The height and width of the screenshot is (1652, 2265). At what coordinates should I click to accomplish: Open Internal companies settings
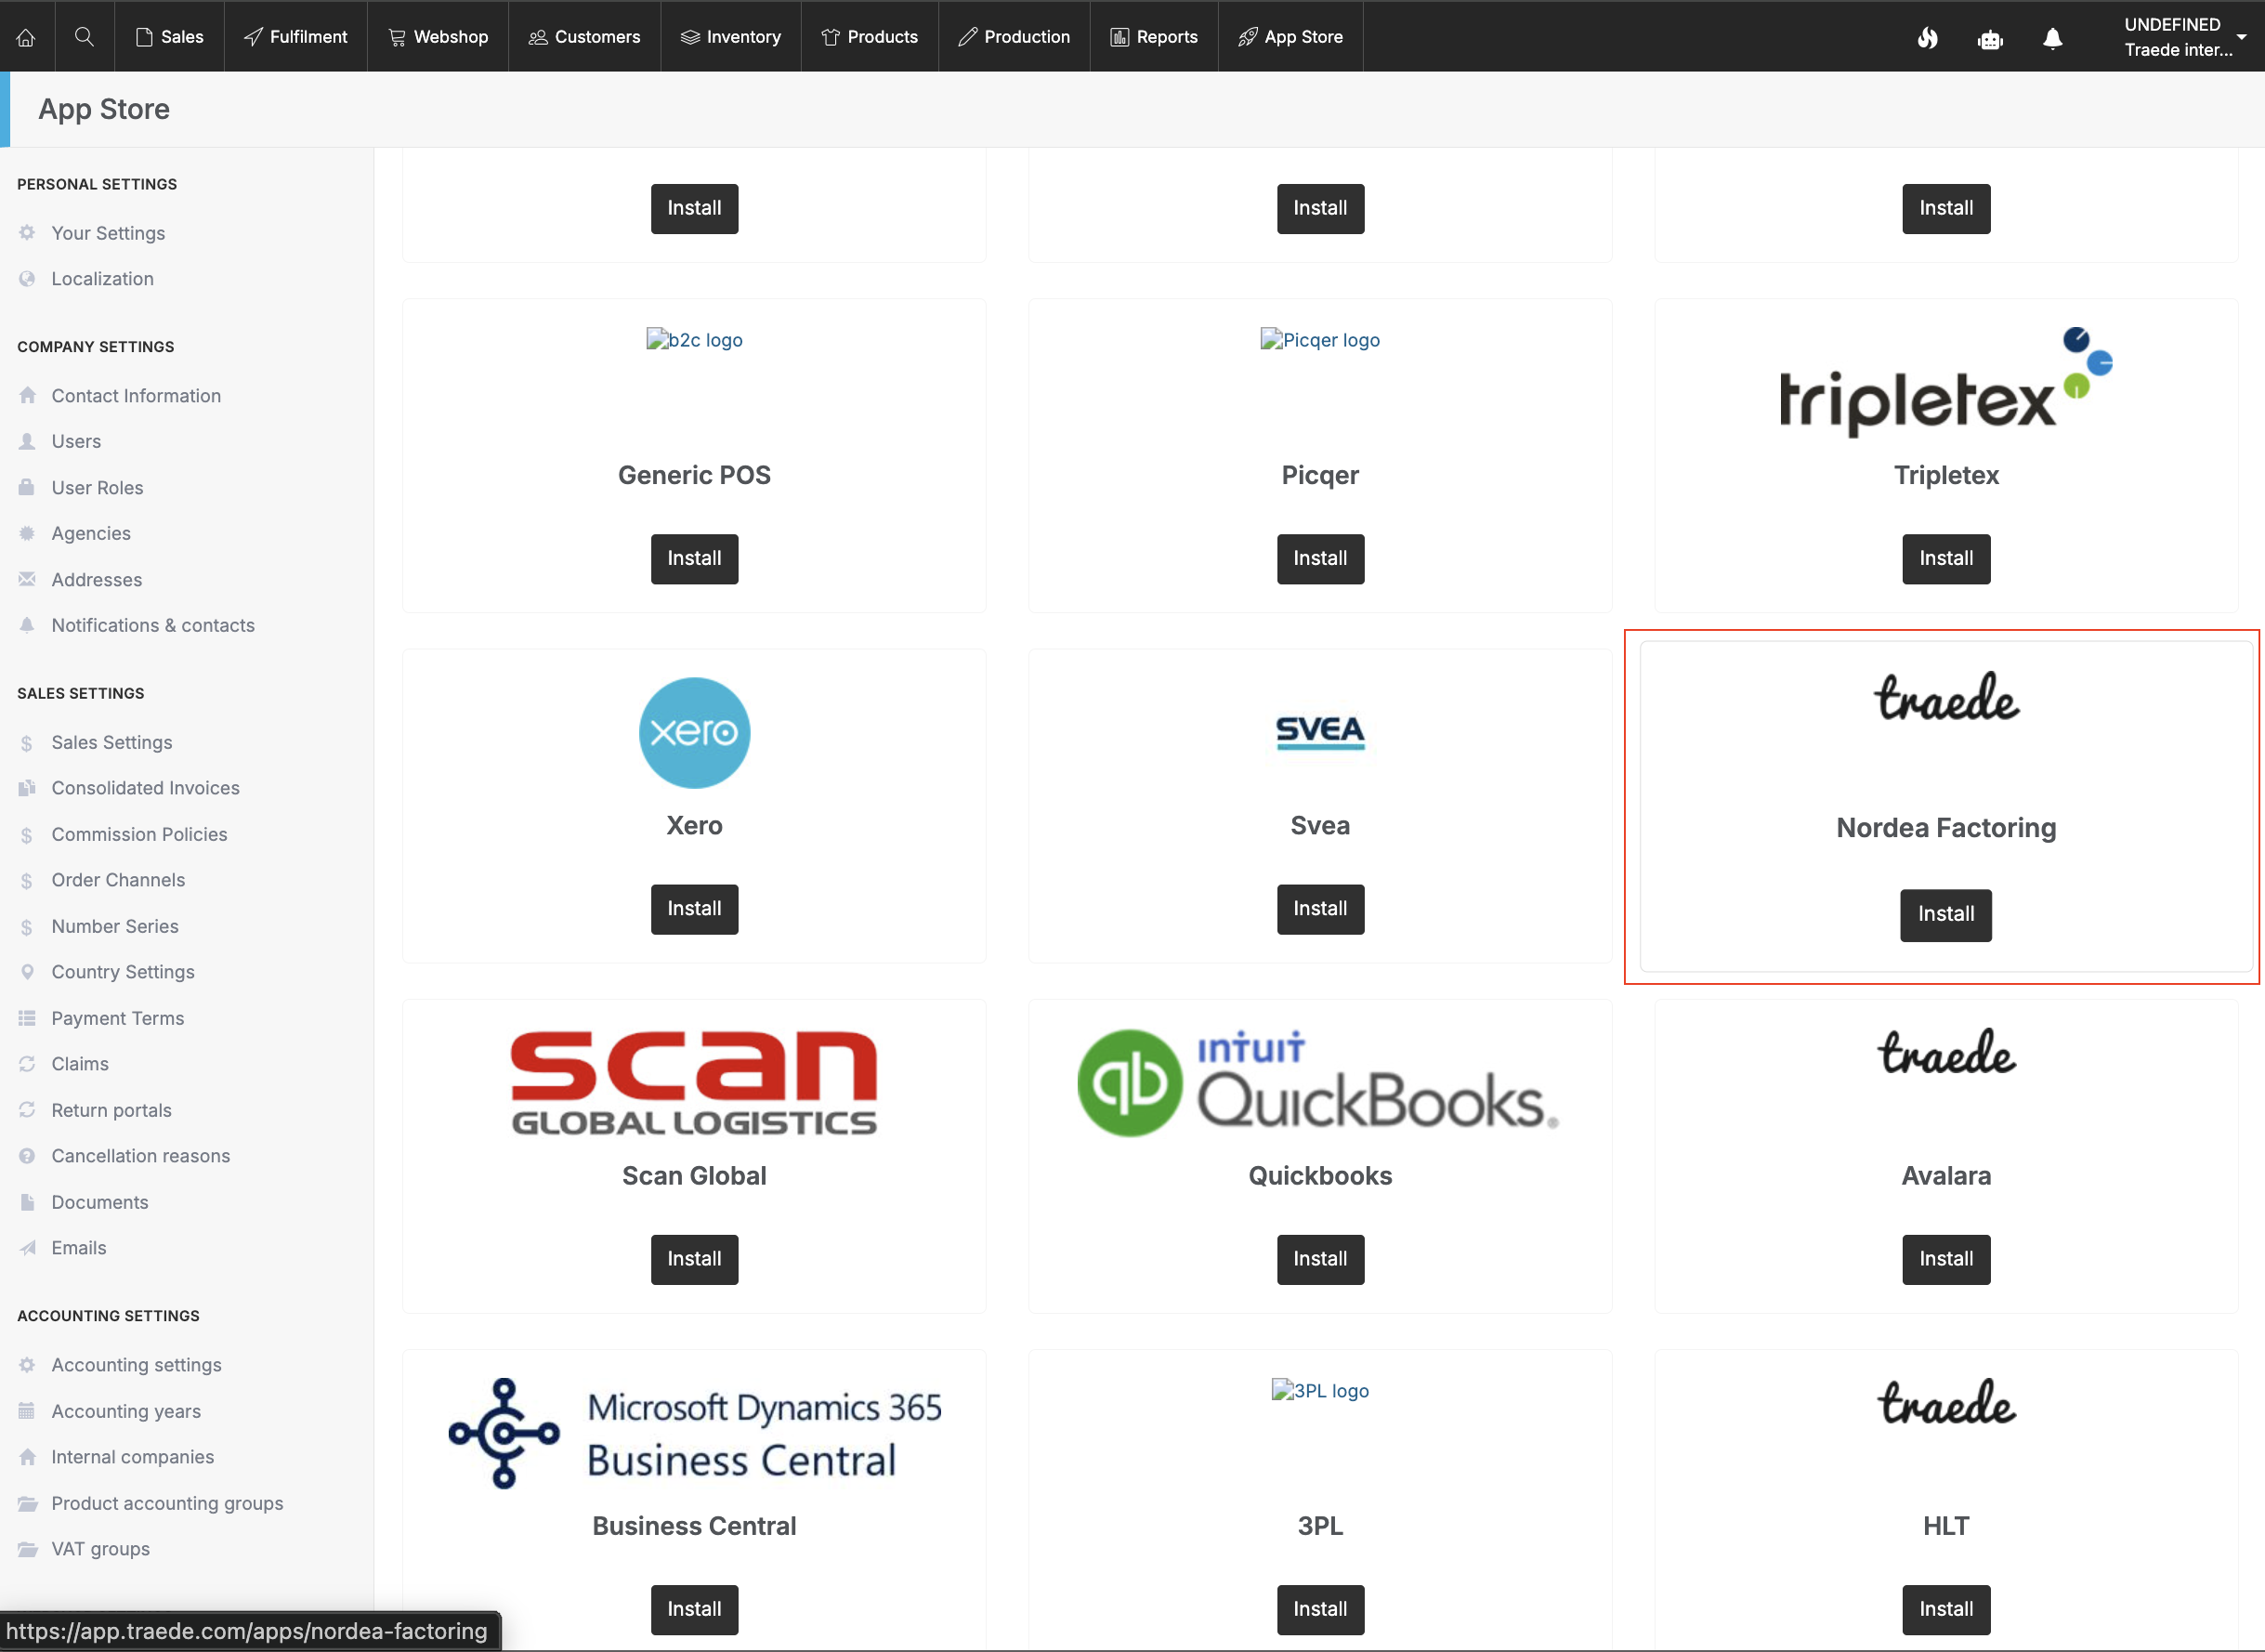(x=133, y=1457)
